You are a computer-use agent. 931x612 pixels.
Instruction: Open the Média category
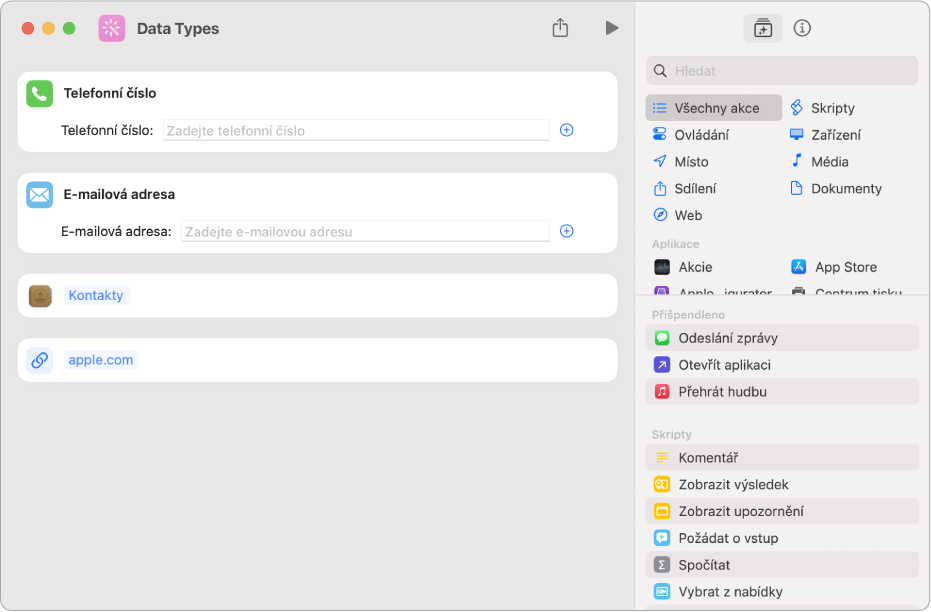(819, 161)
